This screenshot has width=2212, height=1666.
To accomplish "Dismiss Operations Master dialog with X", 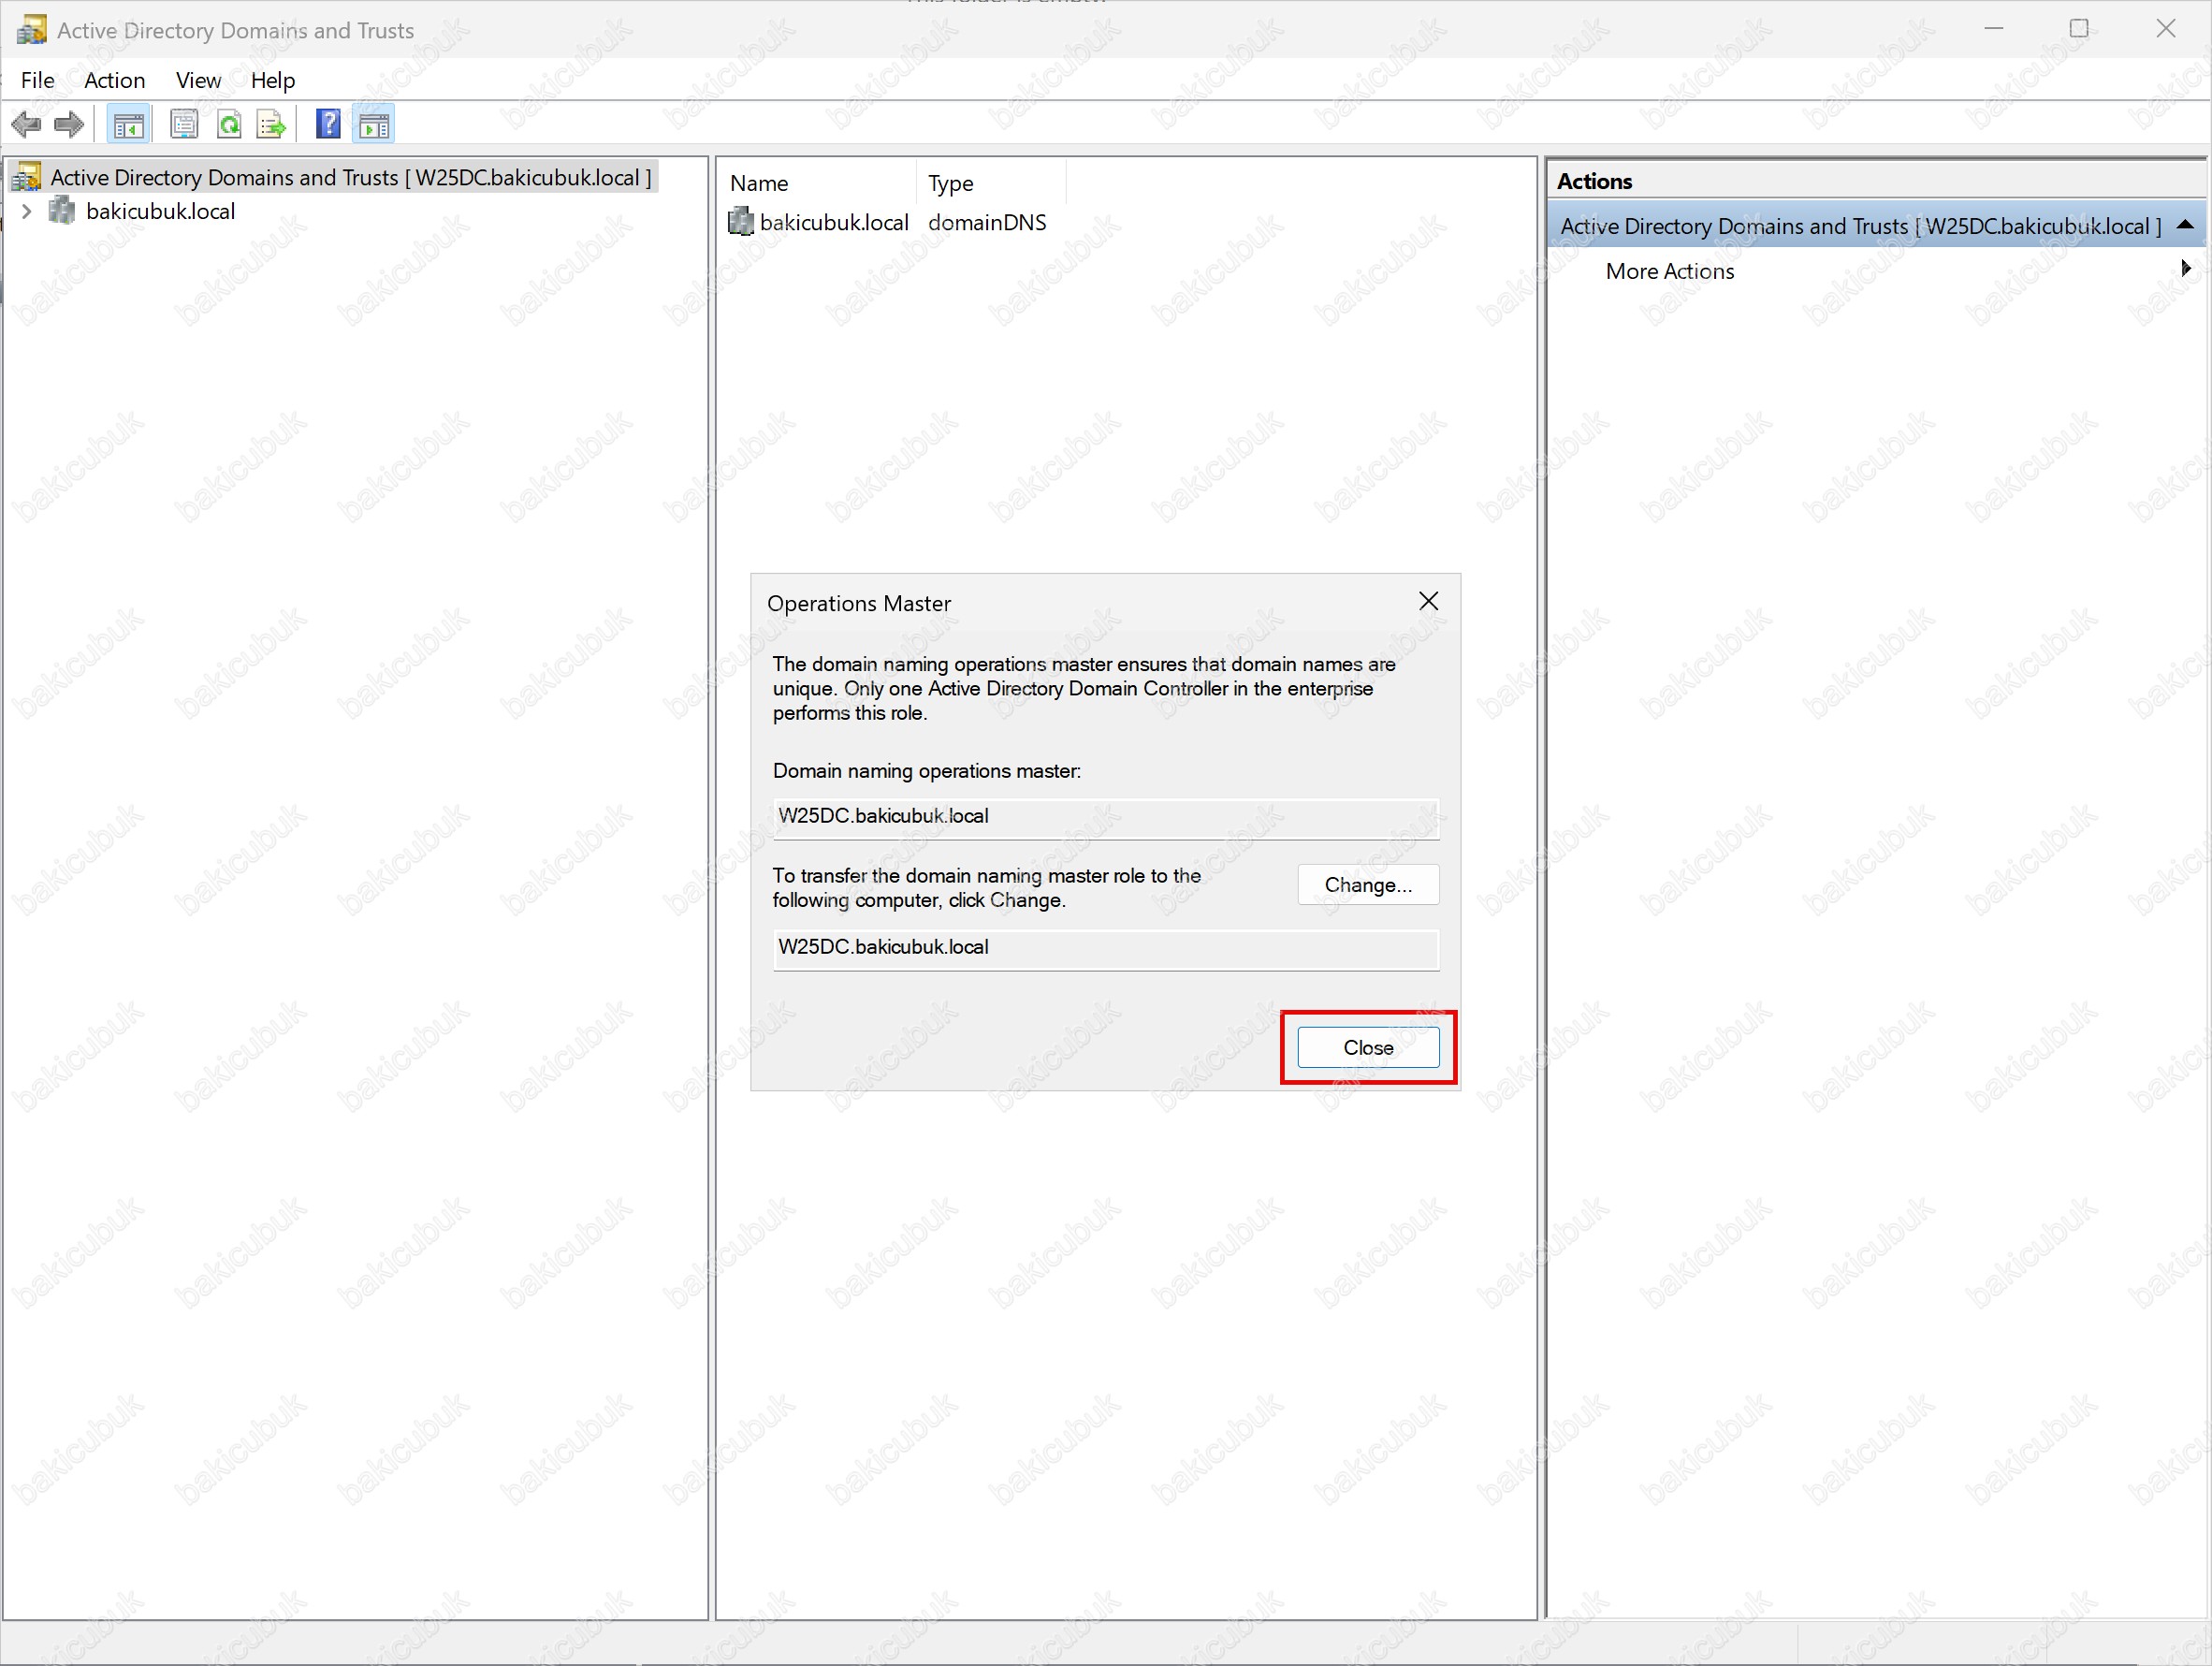I will pyautogui.click(x=1429, y=601).
